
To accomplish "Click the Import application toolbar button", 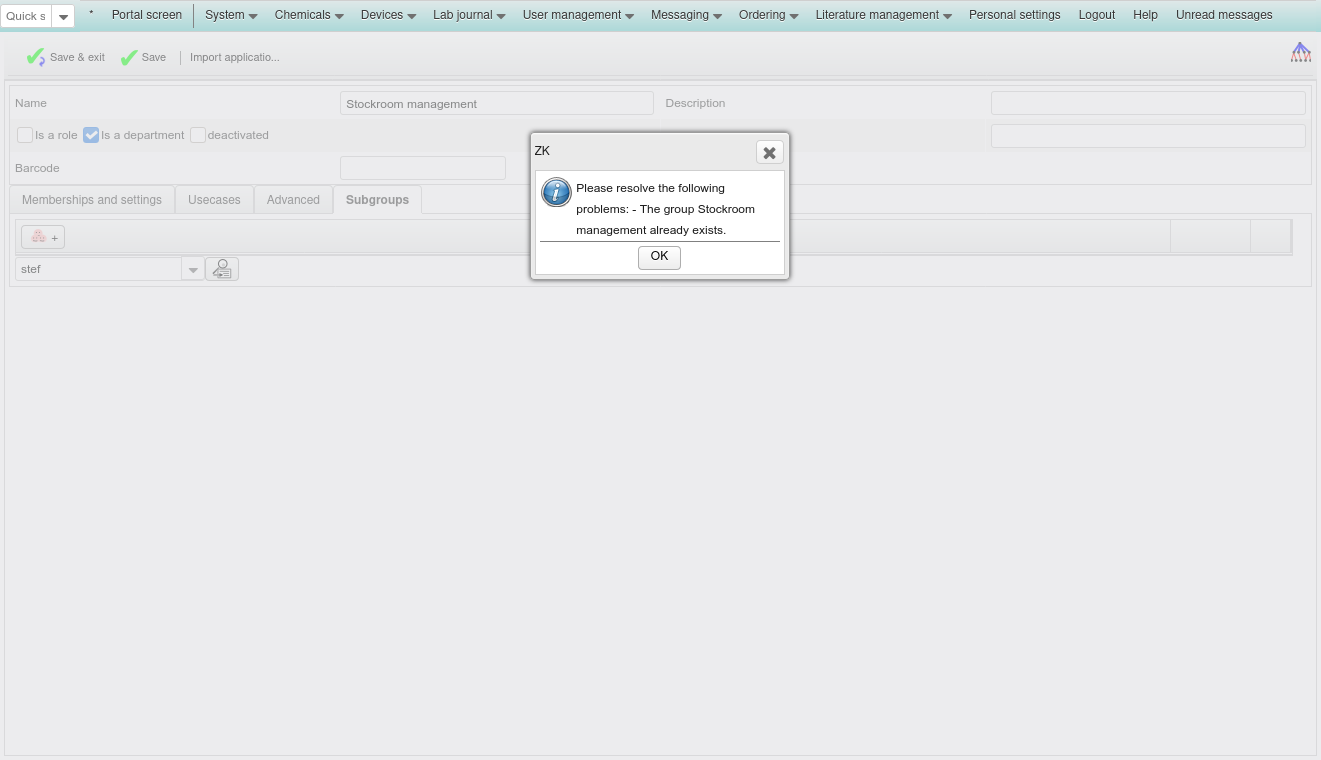I will point(235,58).
